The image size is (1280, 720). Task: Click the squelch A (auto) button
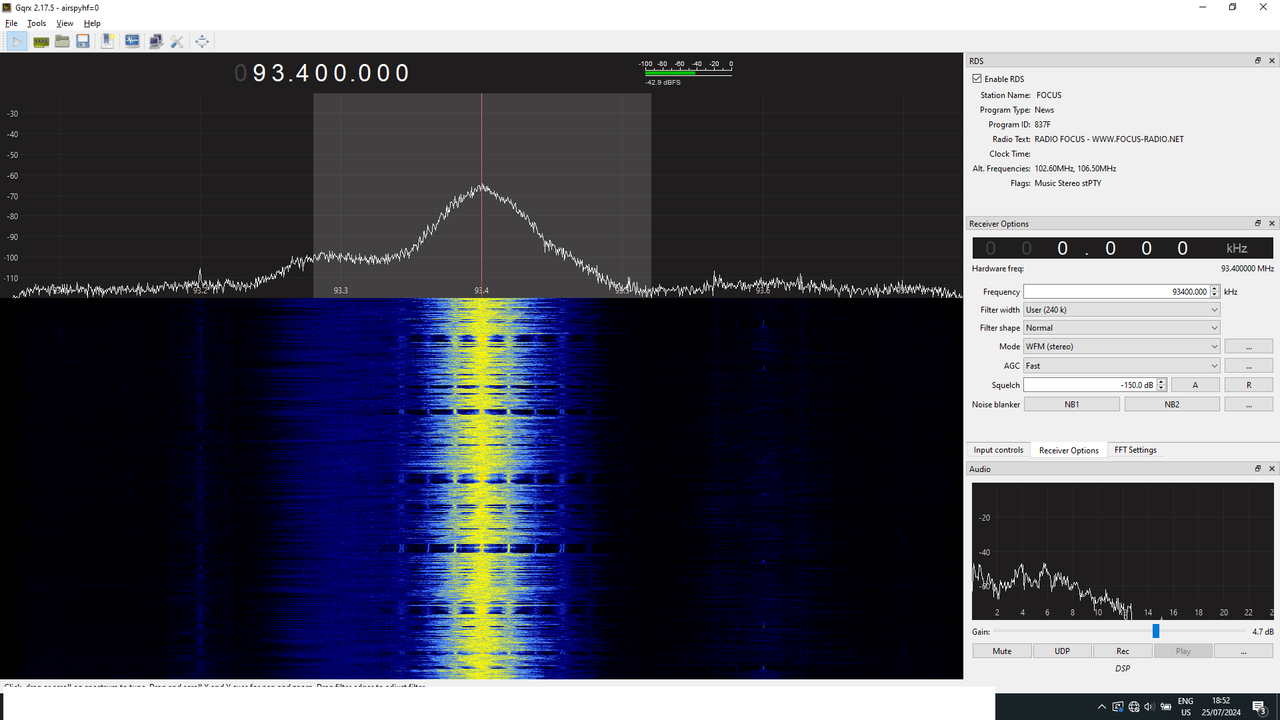[1195, 385]
